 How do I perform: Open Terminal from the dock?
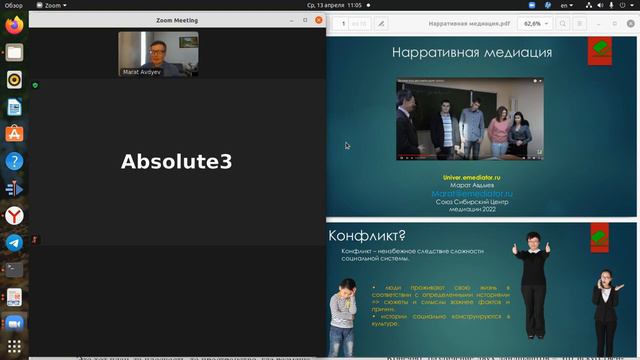pos(14,270)
